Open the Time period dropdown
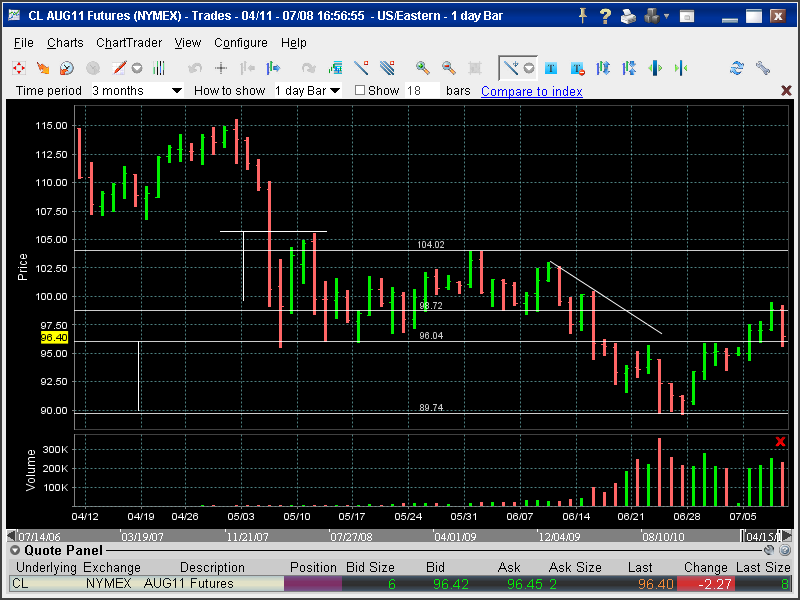The width and height of the screenshot is (800, 600). [x=137, y=91]
